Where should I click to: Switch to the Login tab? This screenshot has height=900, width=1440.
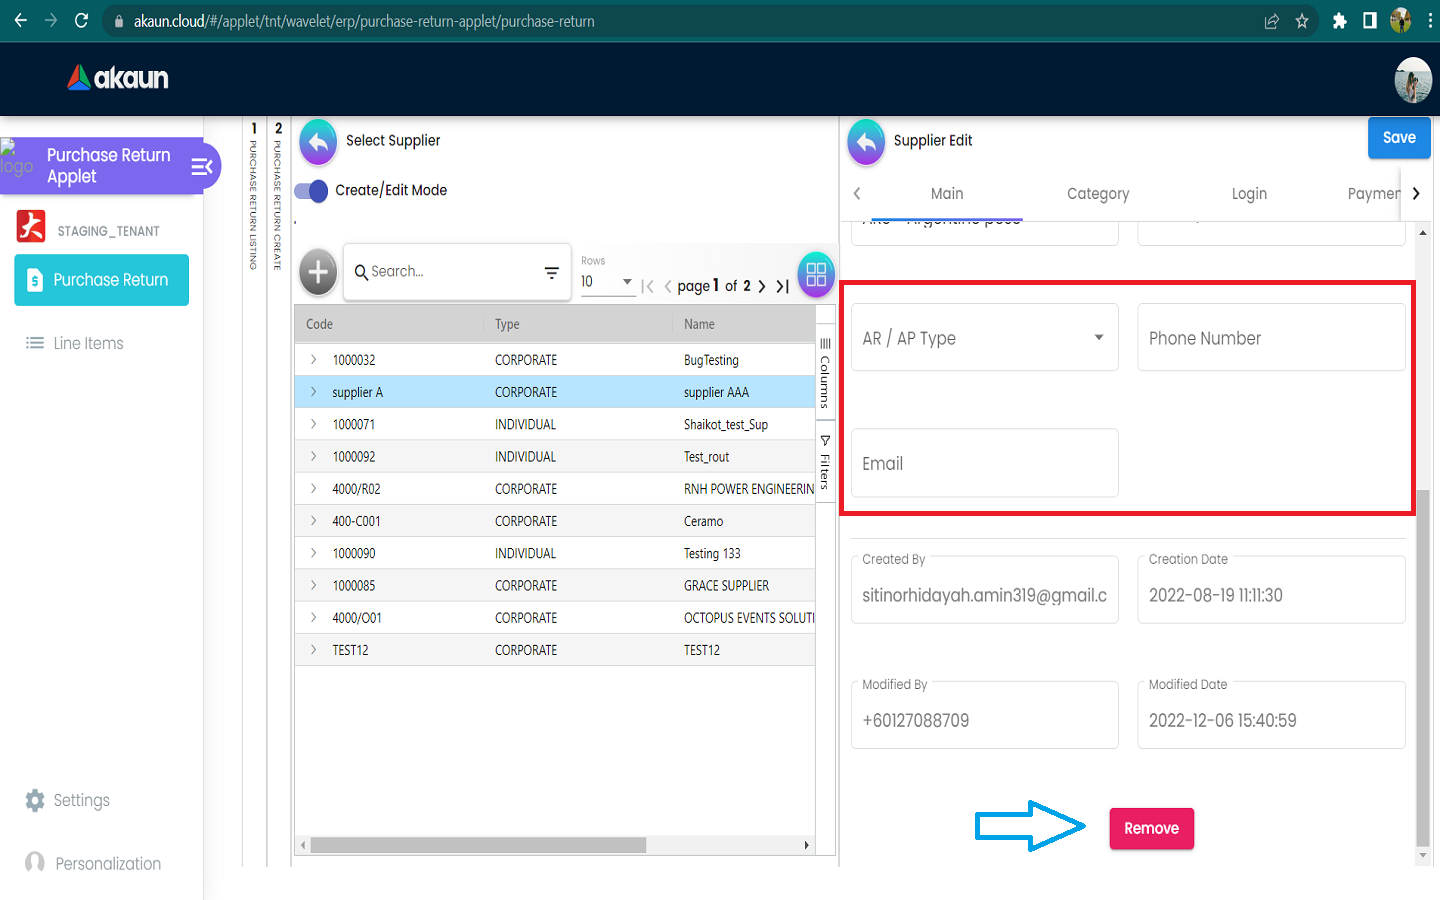[1249, 194]
